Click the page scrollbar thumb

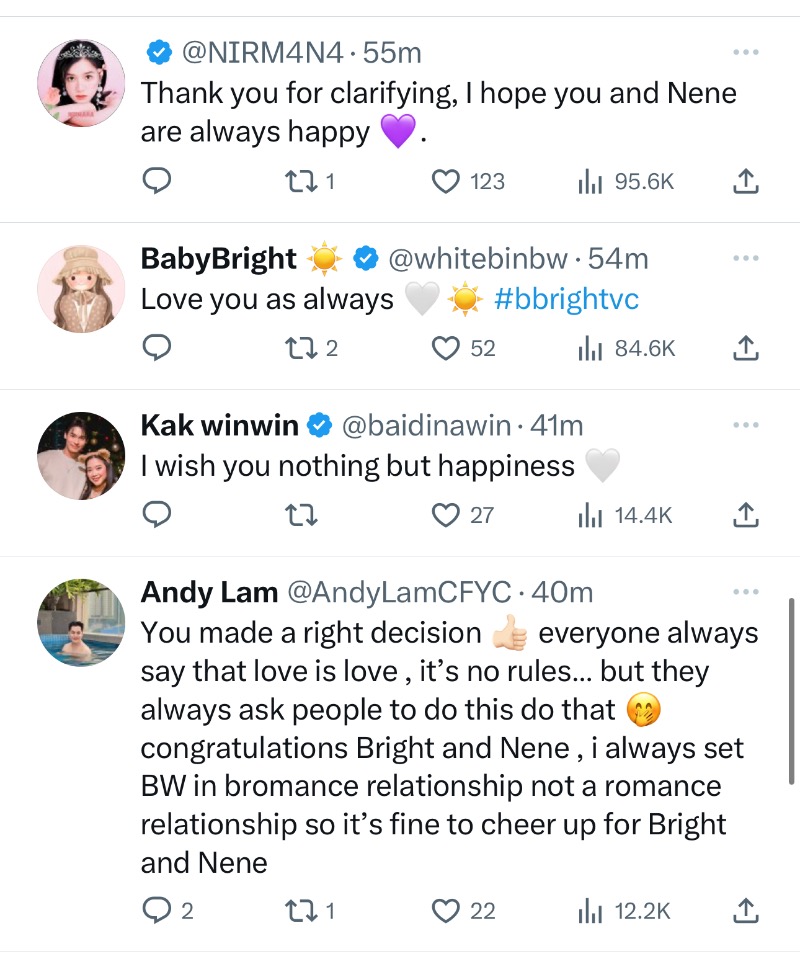tap(793, 690)
